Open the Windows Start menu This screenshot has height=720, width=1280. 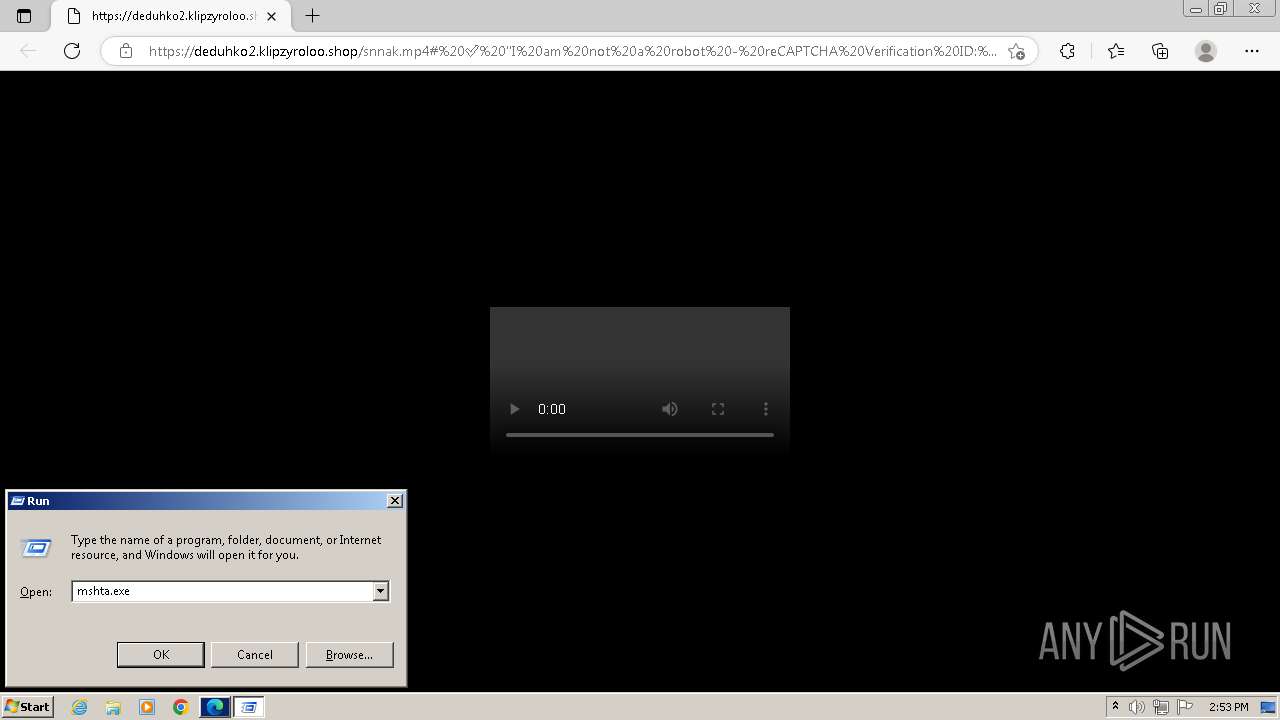pyautogui.click(x=27, y=707)
